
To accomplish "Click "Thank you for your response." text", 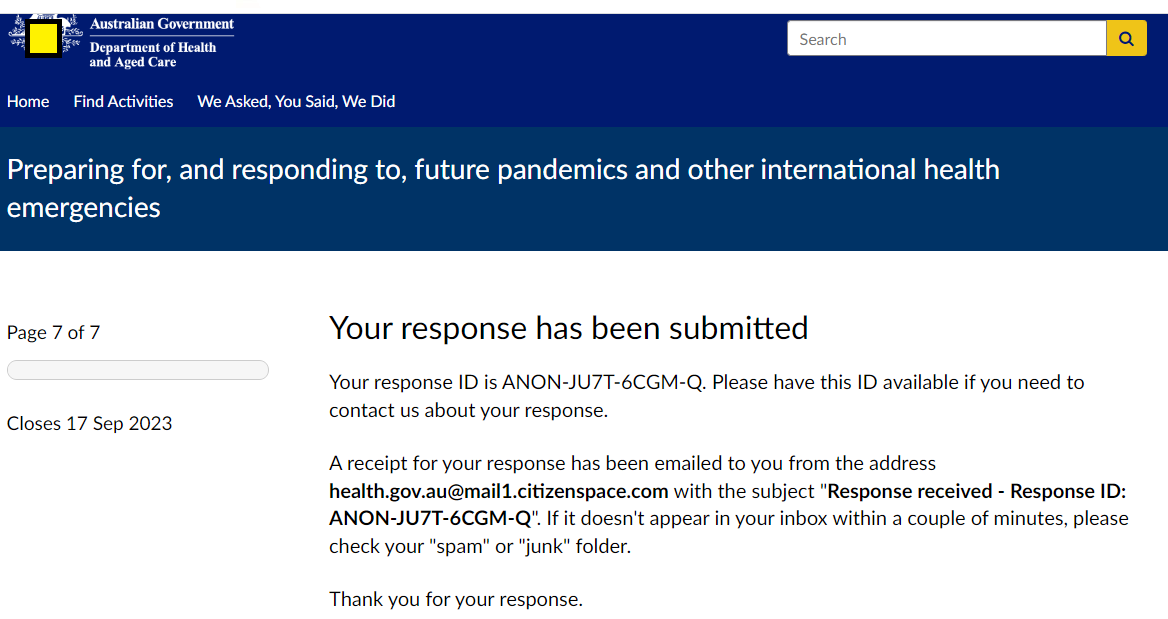I will (x=456, y=600).
